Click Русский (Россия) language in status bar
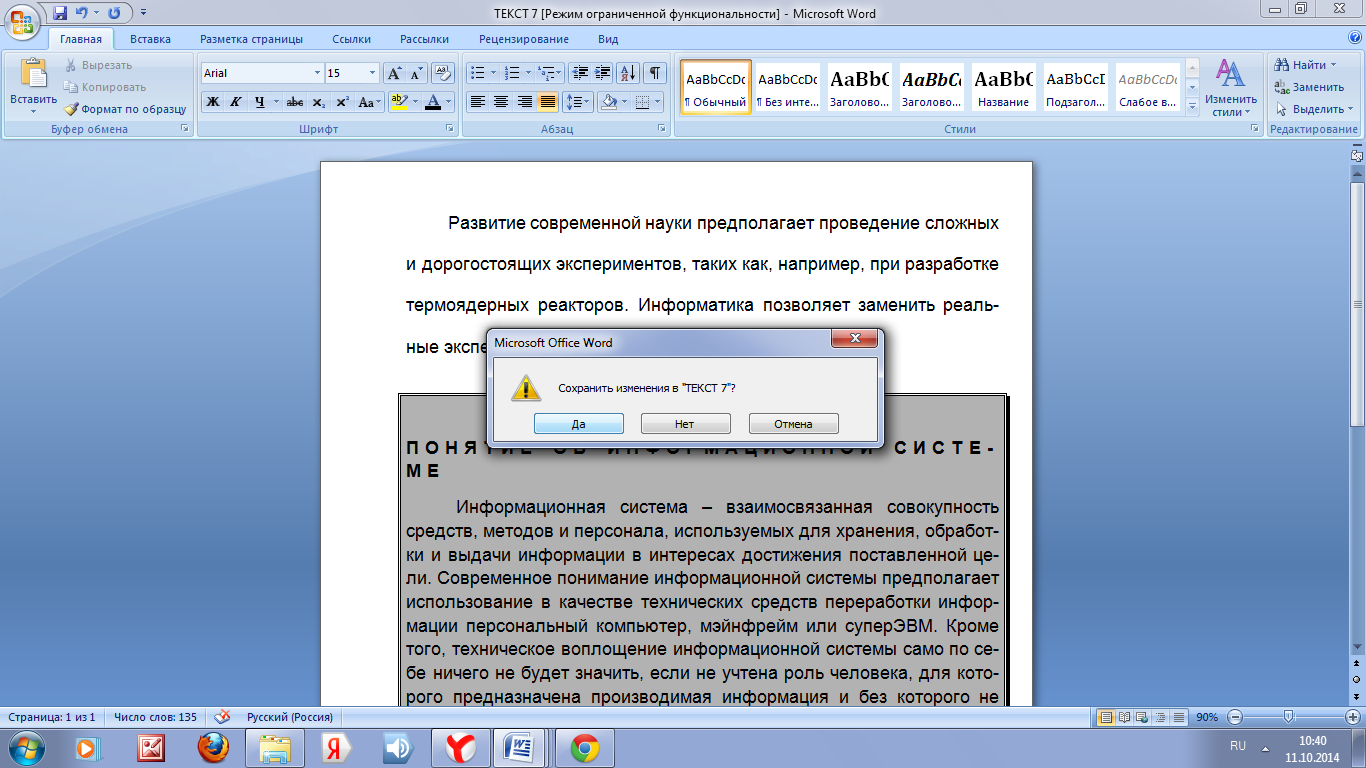The height and width of the screenshot is (768, 1366). 290,717
